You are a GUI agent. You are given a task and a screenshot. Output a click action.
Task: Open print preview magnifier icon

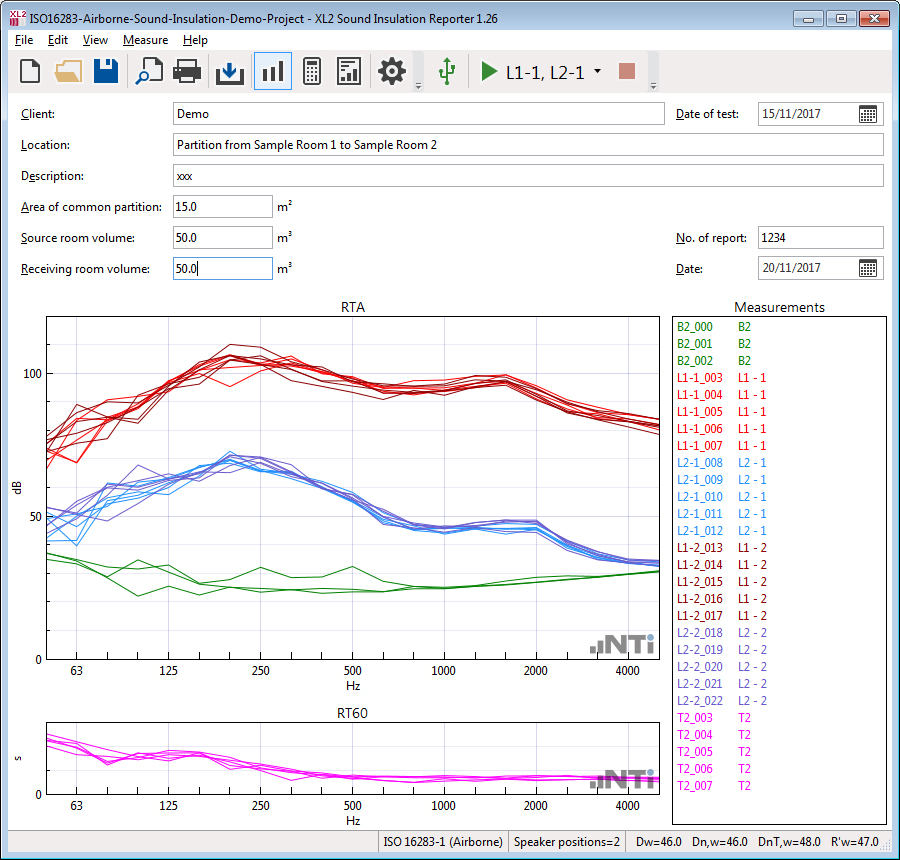coord(150,71)
